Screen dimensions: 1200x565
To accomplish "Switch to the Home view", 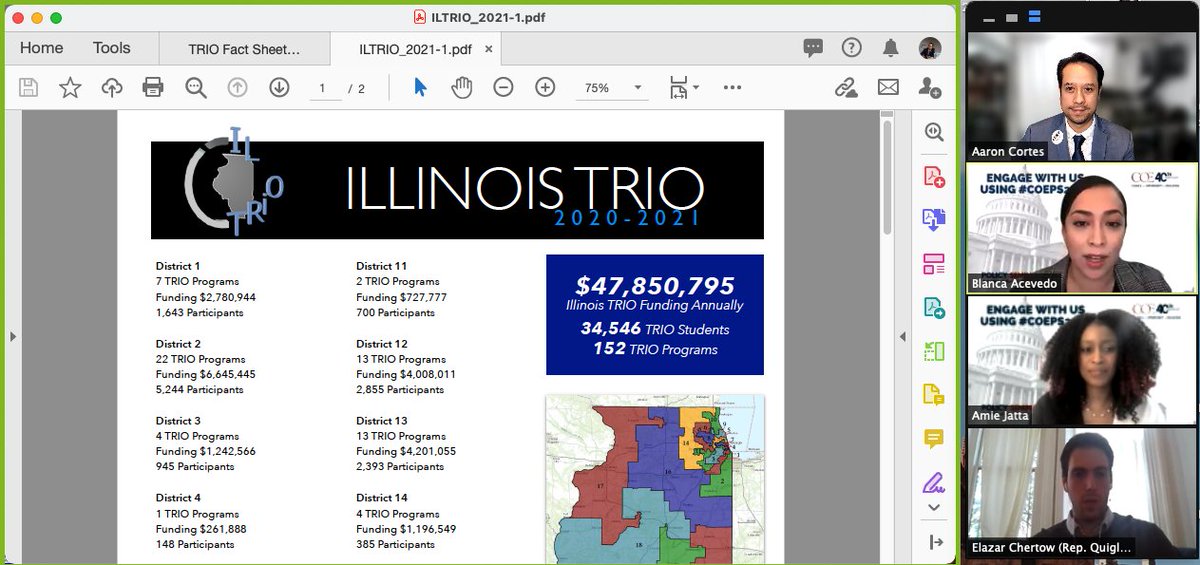I will (41, 48).
